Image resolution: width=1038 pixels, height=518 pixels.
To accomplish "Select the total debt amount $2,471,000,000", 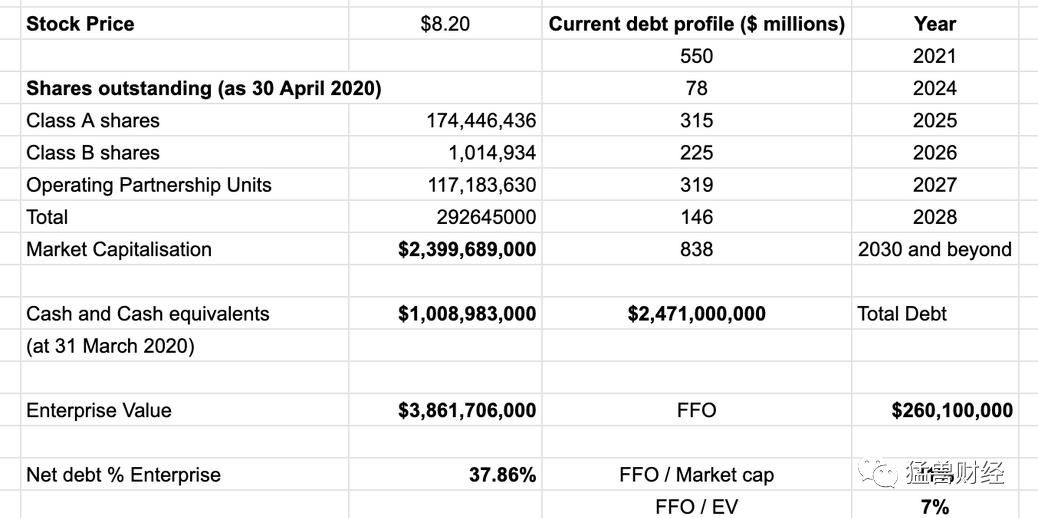I will point(696,314).
